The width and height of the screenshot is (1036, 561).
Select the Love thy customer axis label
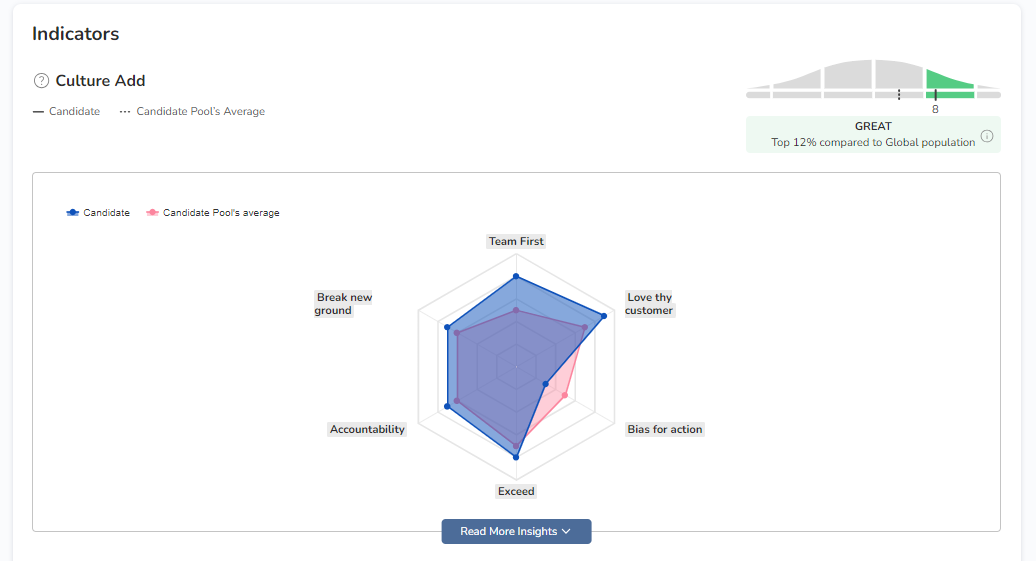[x=649, y=304]
